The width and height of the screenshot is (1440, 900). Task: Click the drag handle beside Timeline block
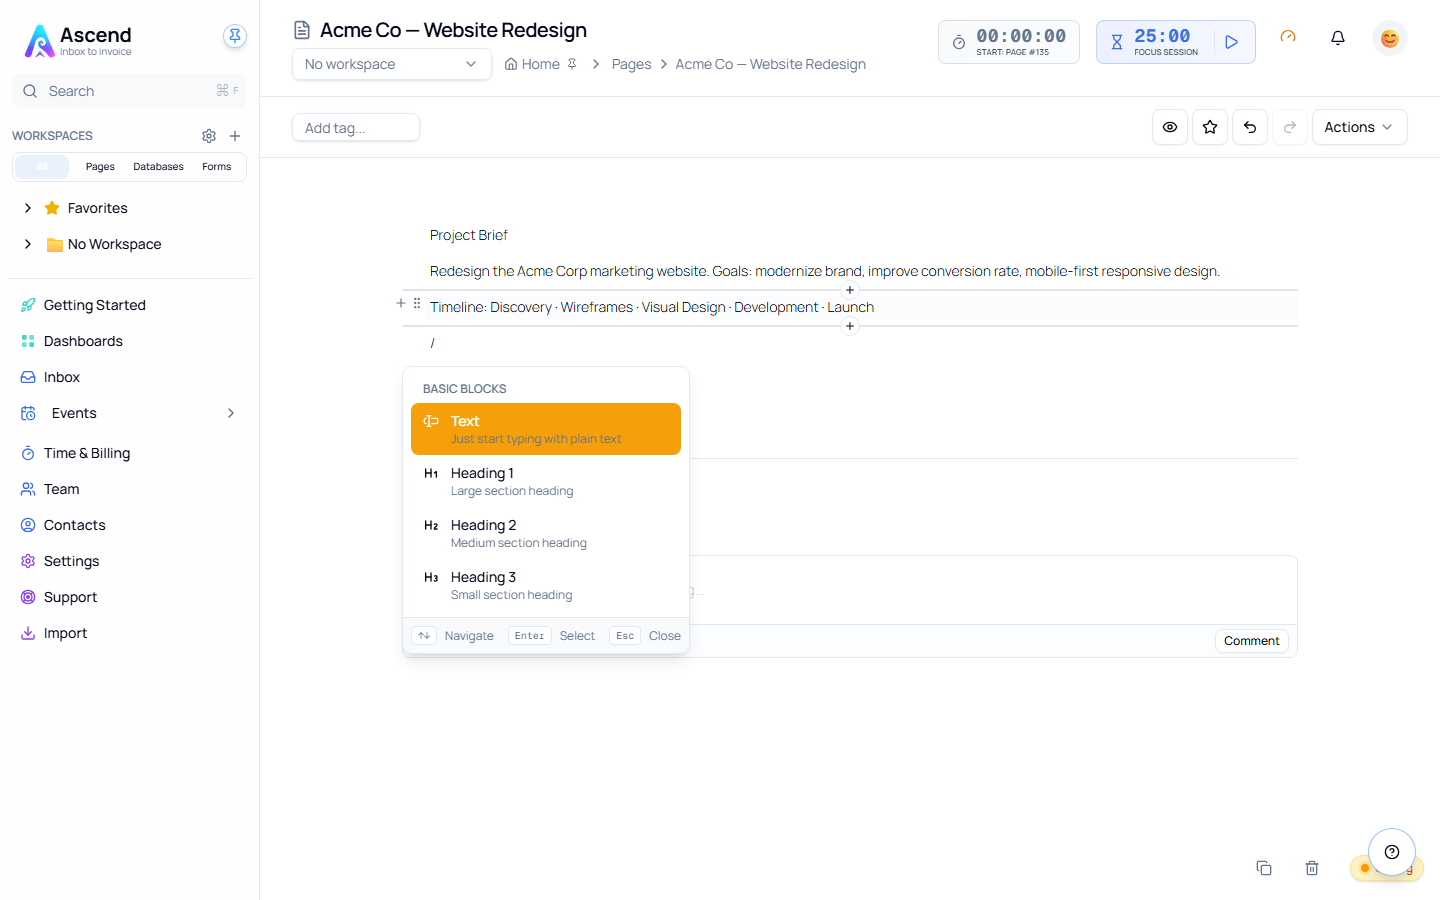pyautogui.click(x=417, y=303)
